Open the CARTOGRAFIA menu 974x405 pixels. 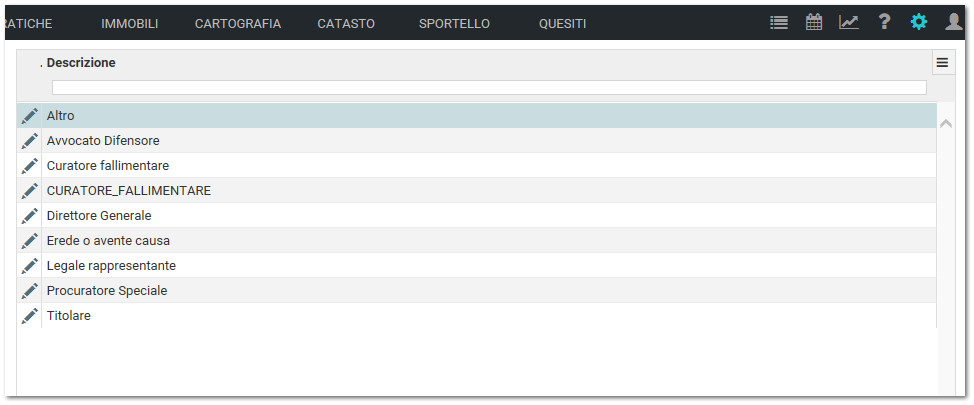click(238, 24)
